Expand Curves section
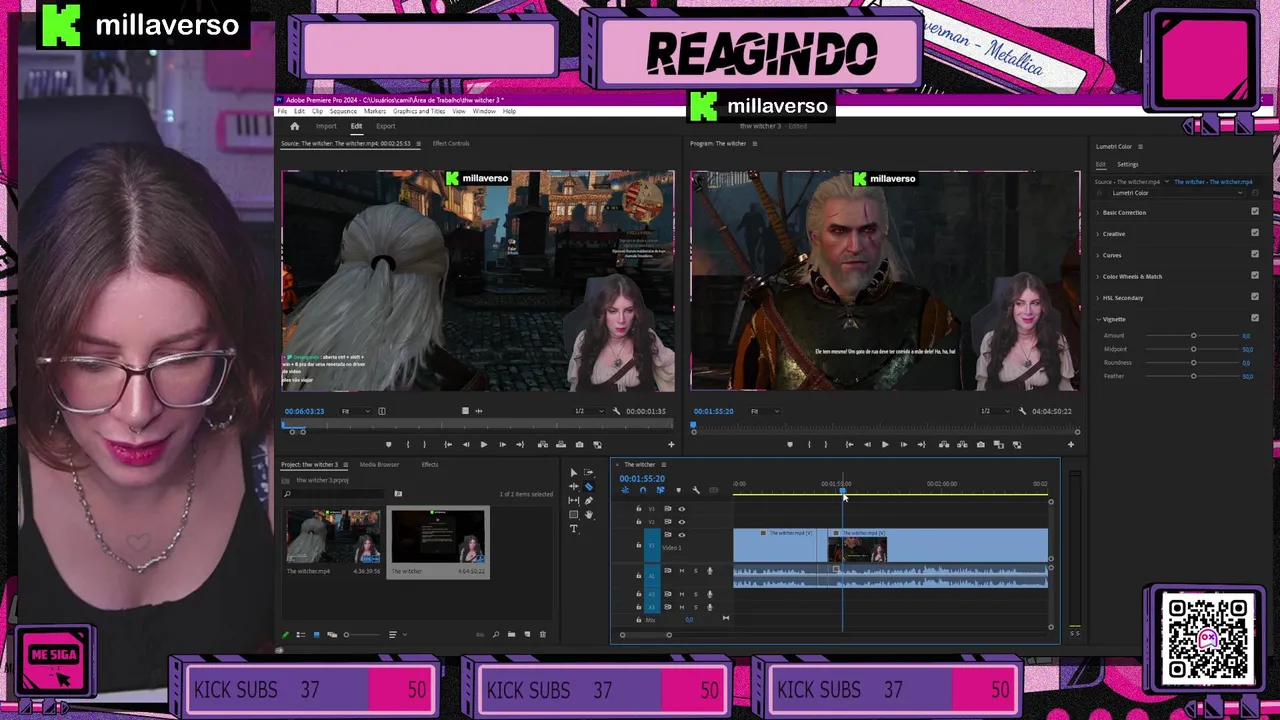 point(1098,255)
